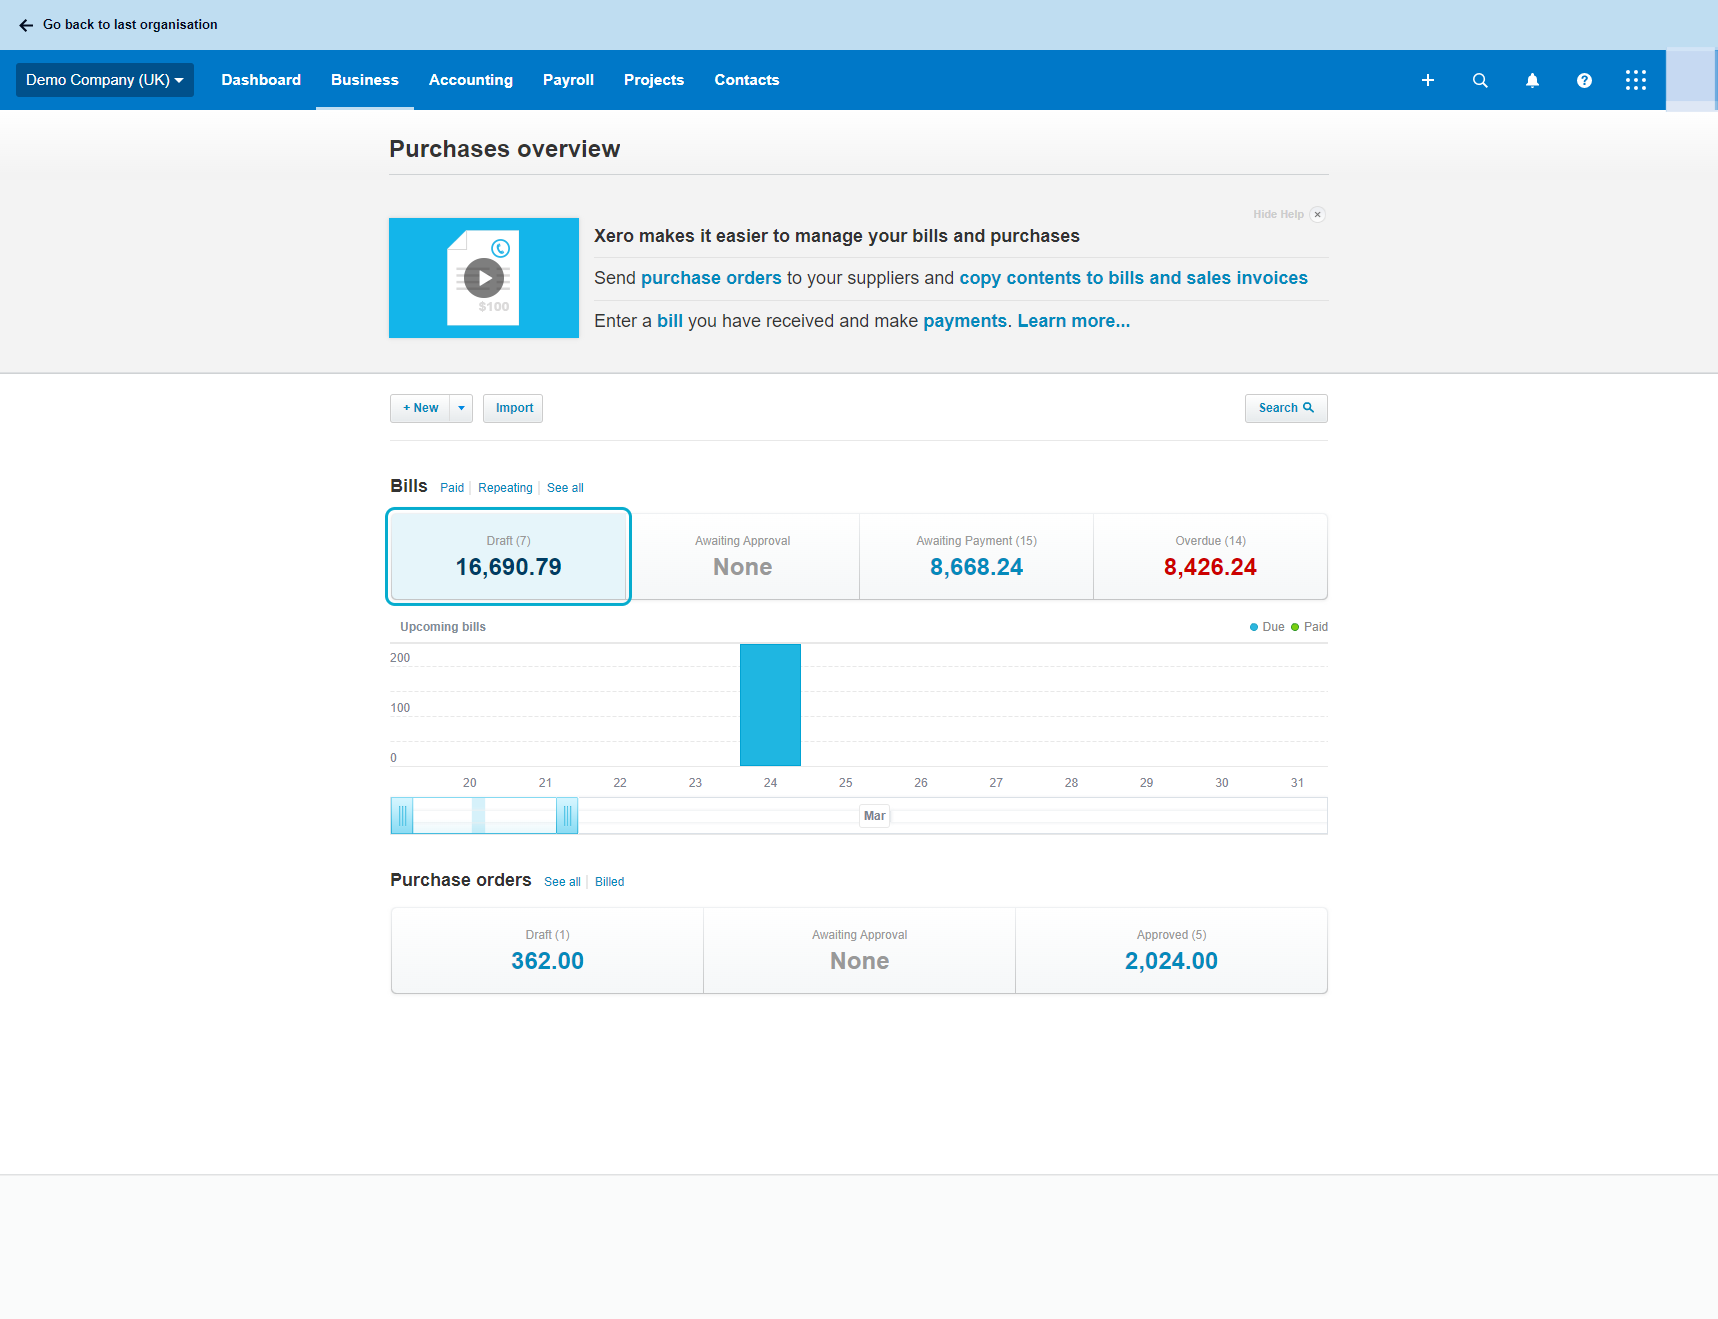Open Bills See all link
Viewport: 1718px width, 1319px height.
pos(565,488)
